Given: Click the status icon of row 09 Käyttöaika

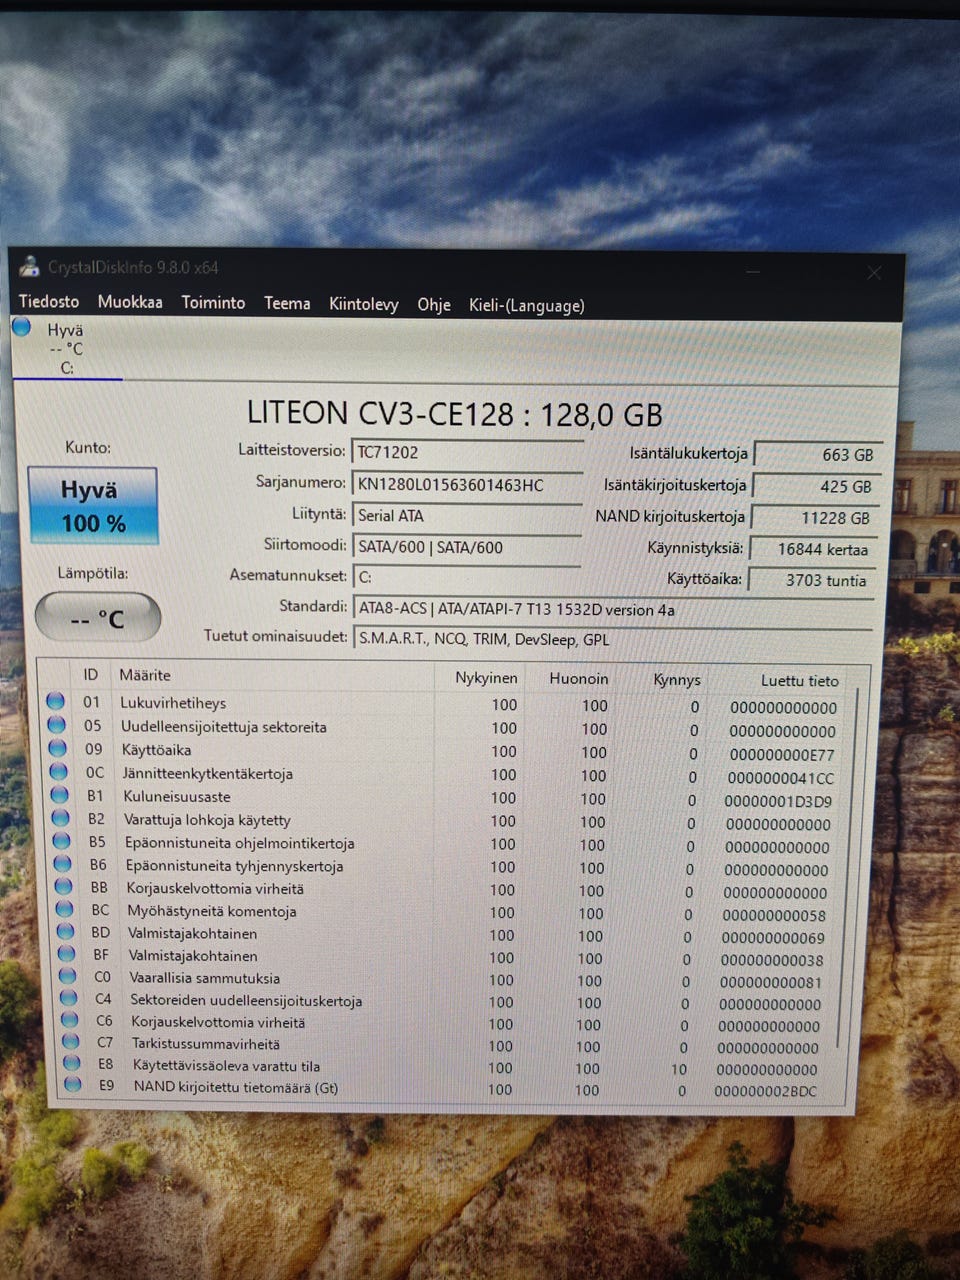Looking at the screenshot, I should (x=58, y=748).
